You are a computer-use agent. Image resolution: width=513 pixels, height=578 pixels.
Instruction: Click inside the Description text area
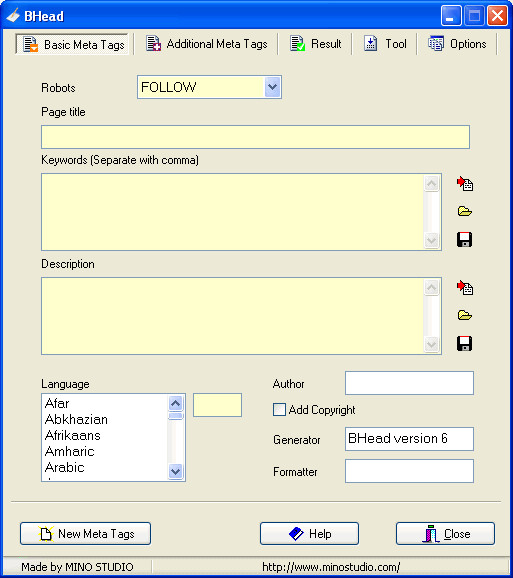click(x=233, y=316)
